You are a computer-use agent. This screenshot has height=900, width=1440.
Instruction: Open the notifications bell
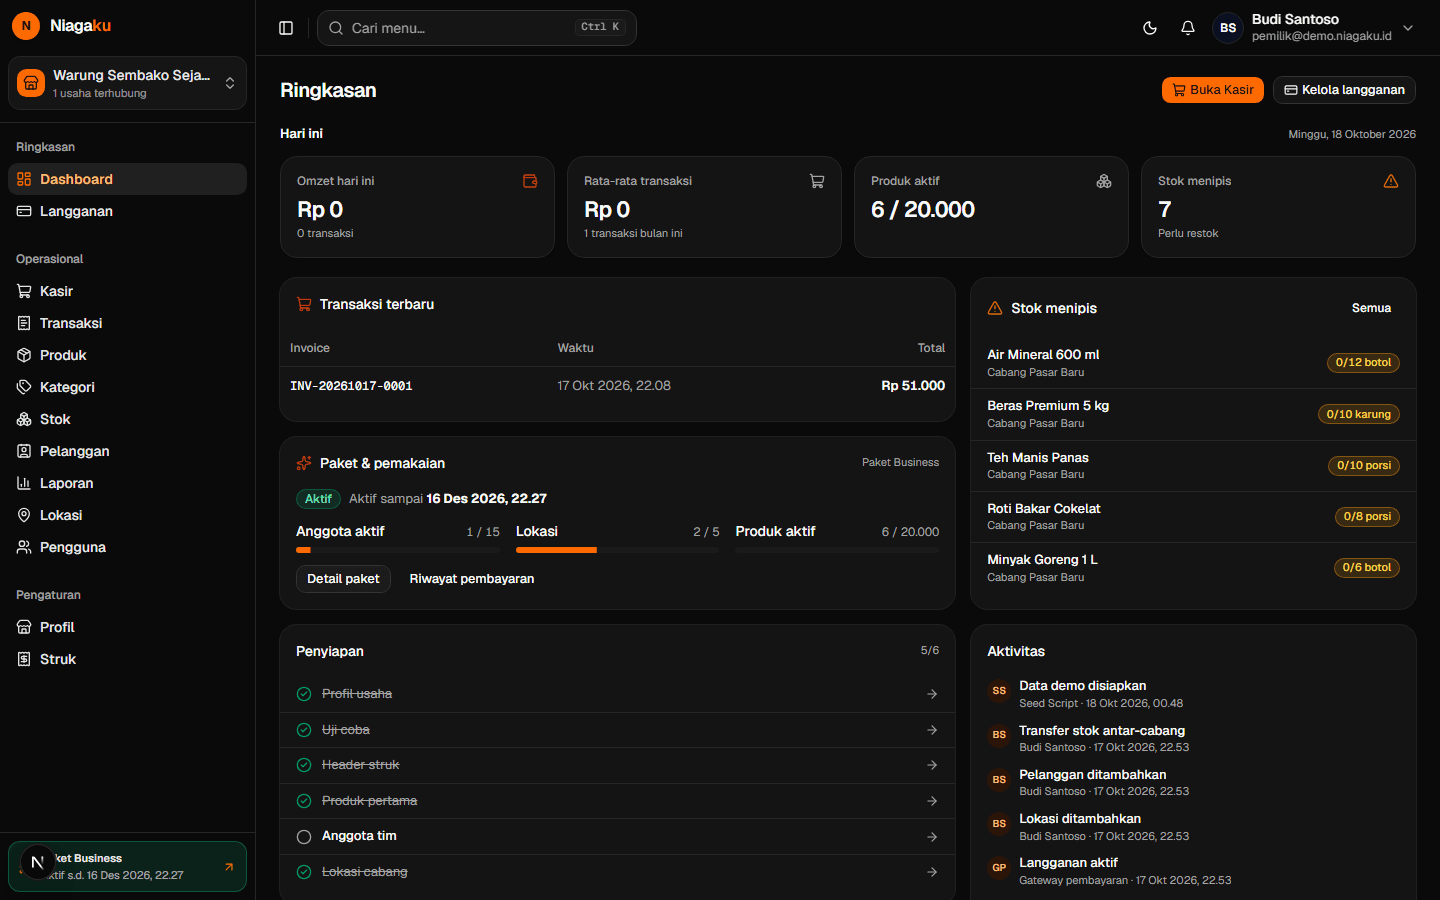coord(1188,28)
